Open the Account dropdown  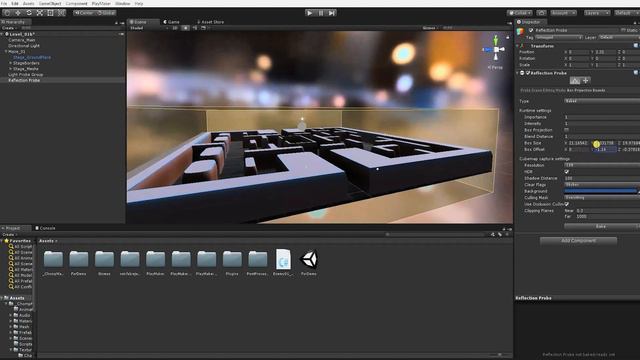tap(563, 13)
